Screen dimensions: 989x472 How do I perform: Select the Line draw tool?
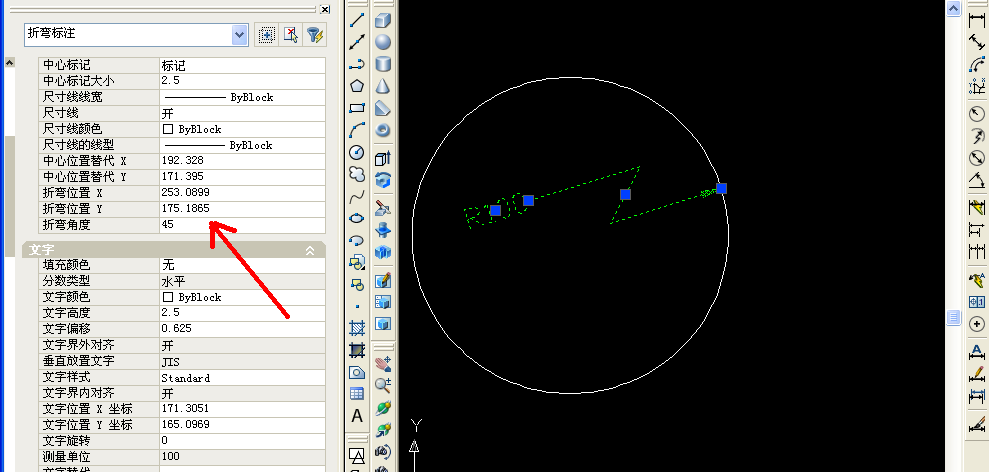pos(357,20)
